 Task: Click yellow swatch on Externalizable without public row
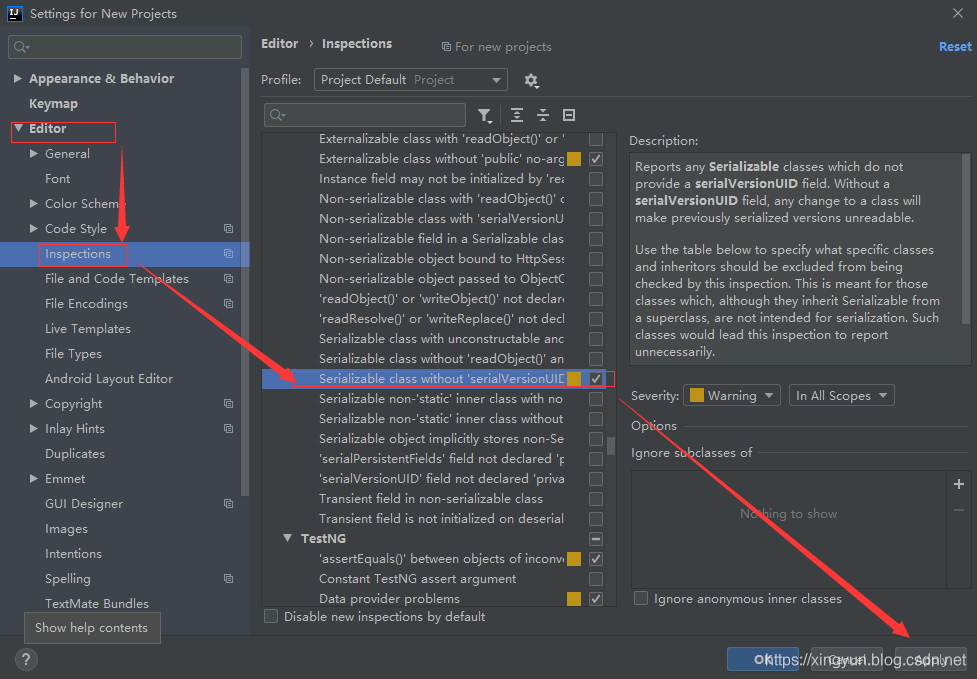coord(574,159)
